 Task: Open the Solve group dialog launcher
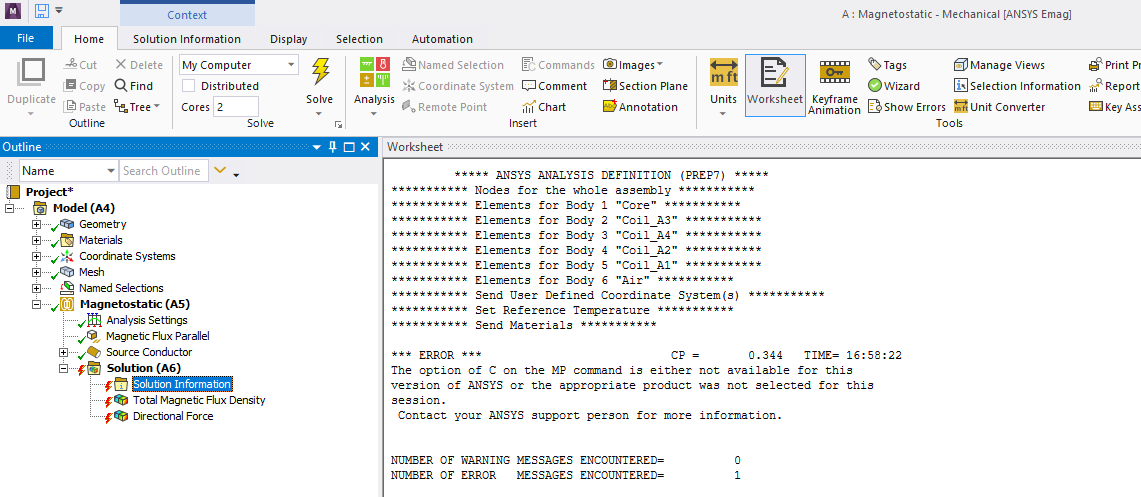(x=338, y=124)
